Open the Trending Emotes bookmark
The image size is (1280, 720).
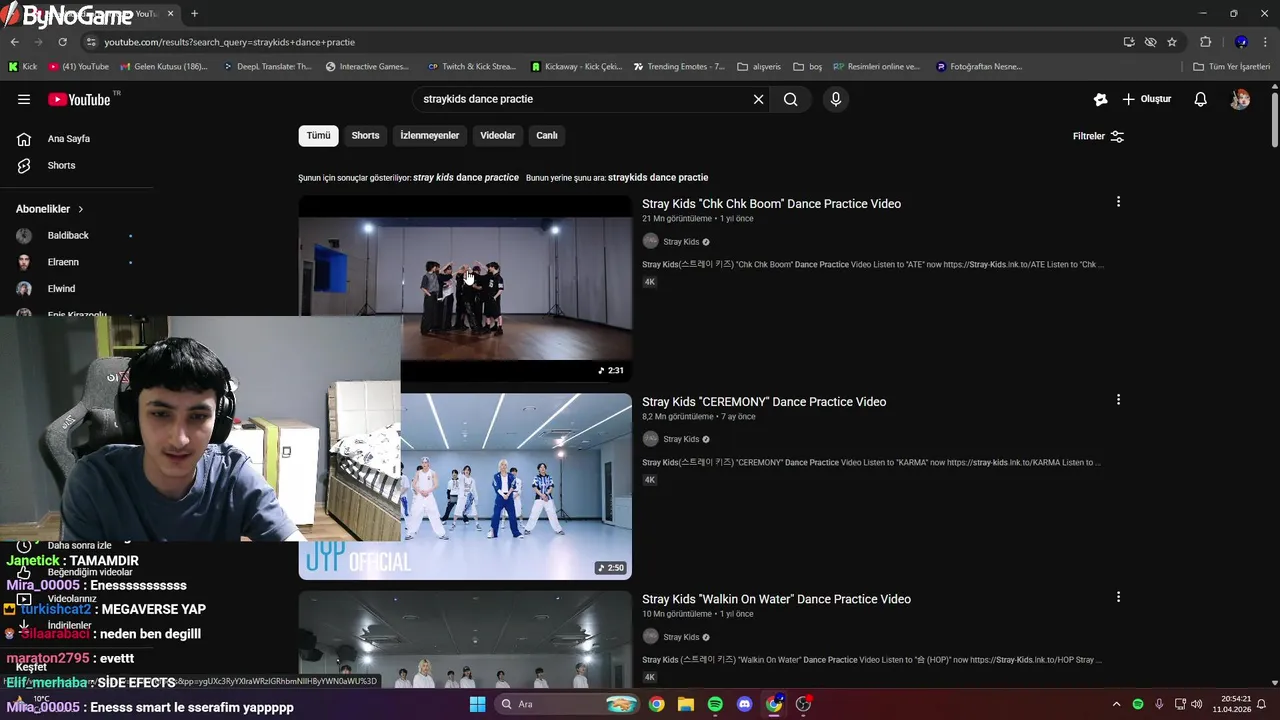coord(679,67)
